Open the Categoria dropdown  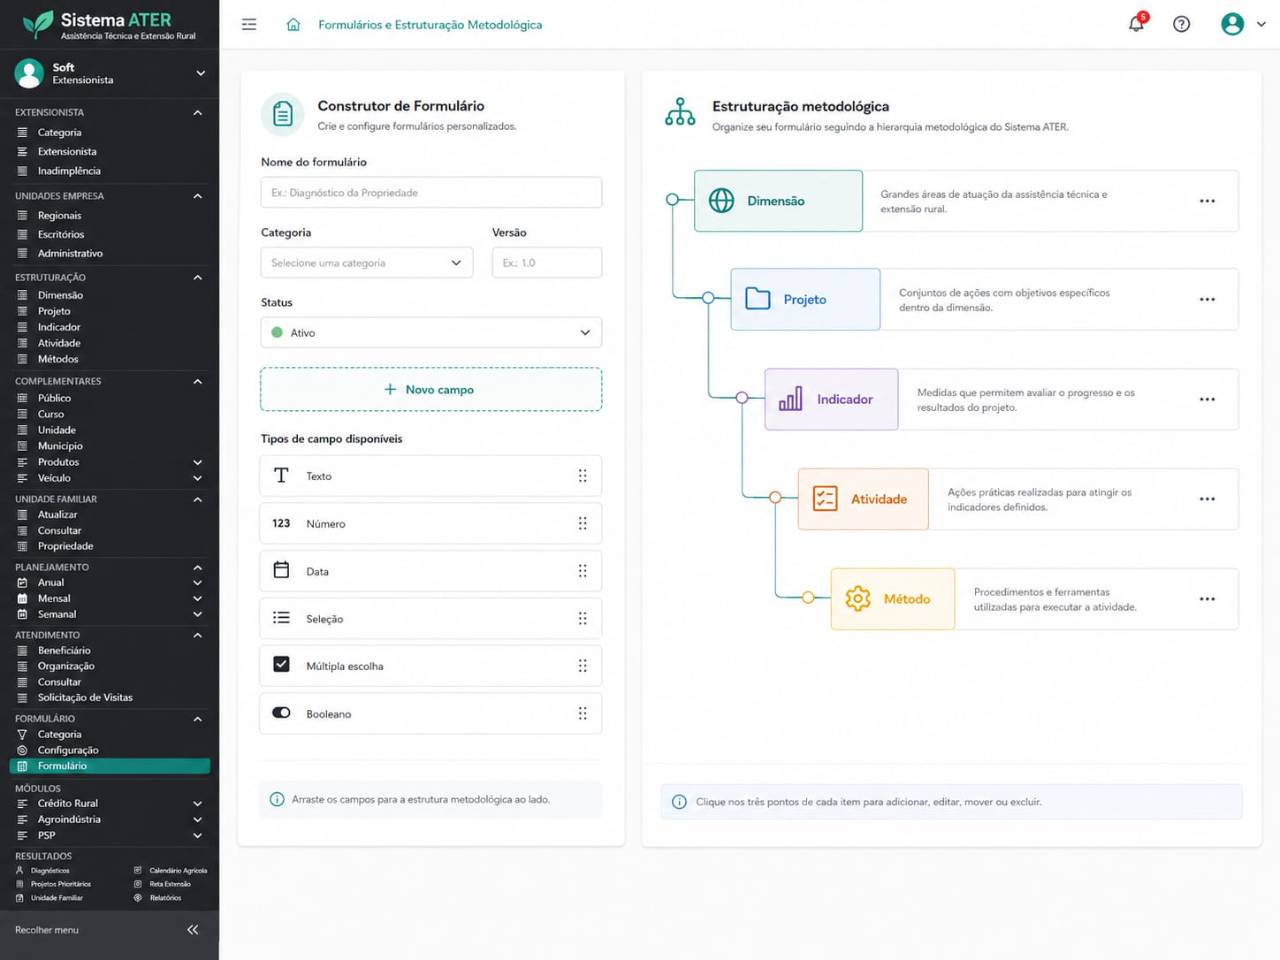point(367,263)
